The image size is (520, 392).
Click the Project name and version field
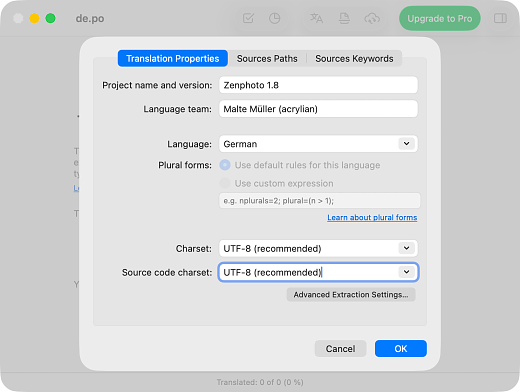coord(318,85)
